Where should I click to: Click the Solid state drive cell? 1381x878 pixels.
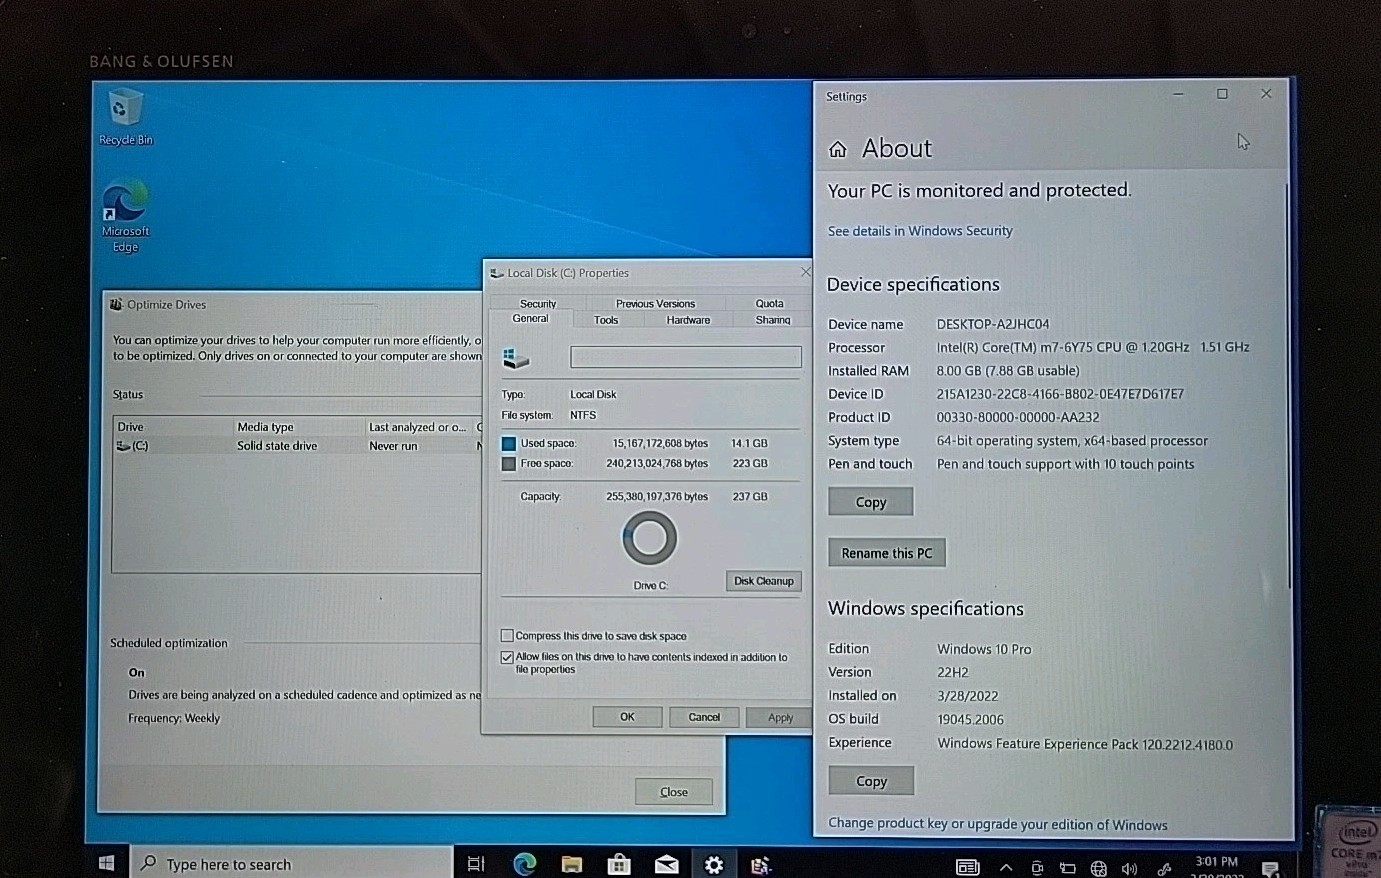(277, 446)
